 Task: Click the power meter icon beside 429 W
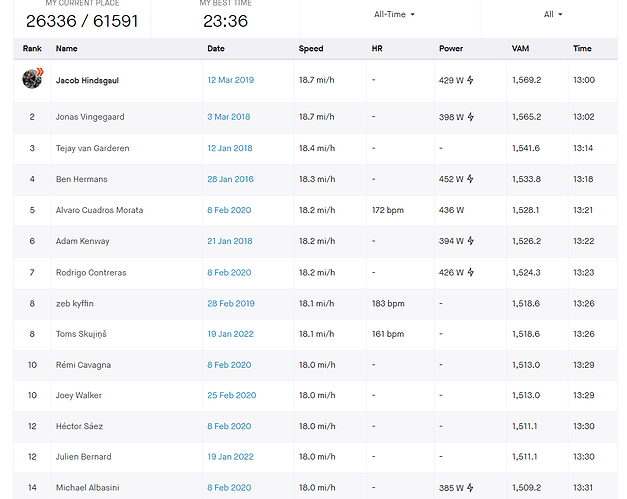pos(470,80)
